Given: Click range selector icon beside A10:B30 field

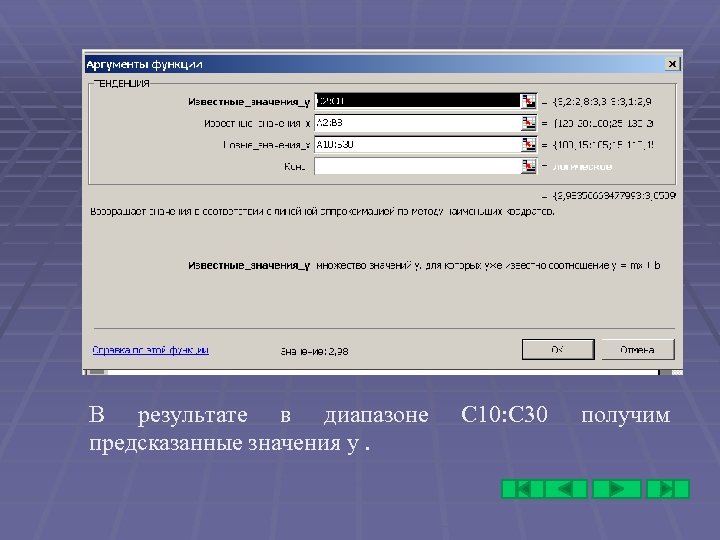Looking at the screenshot, I should point(529,145).
